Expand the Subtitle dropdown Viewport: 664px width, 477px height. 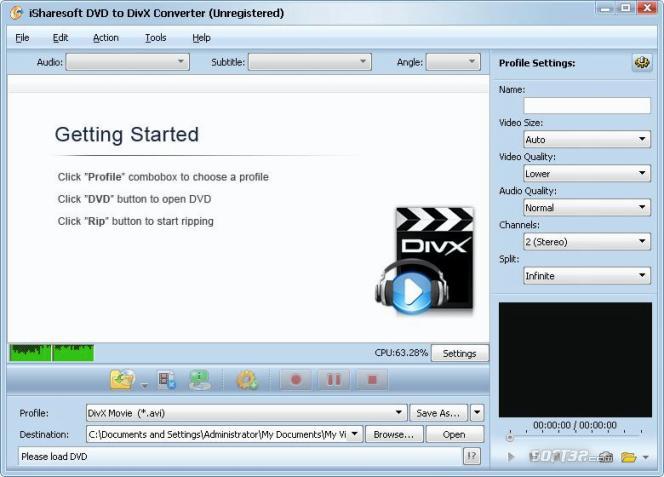click(x=310, y=62)
